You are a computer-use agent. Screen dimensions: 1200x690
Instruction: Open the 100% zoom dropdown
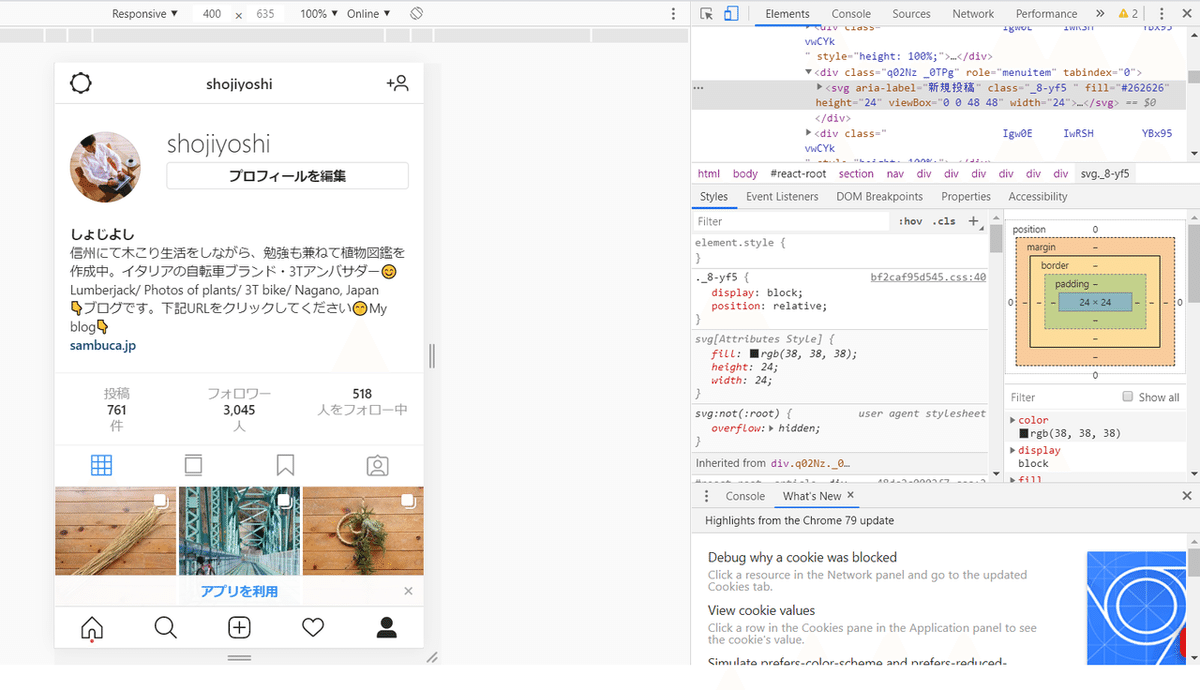[x=319, y=14]
